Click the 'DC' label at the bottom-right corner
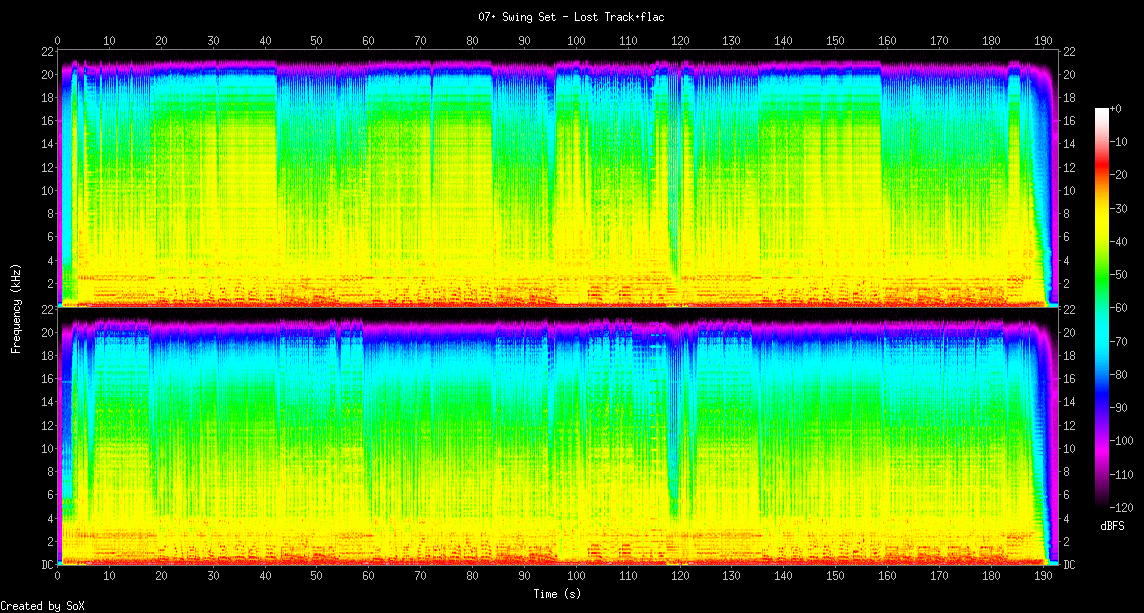 [1069, 565]
